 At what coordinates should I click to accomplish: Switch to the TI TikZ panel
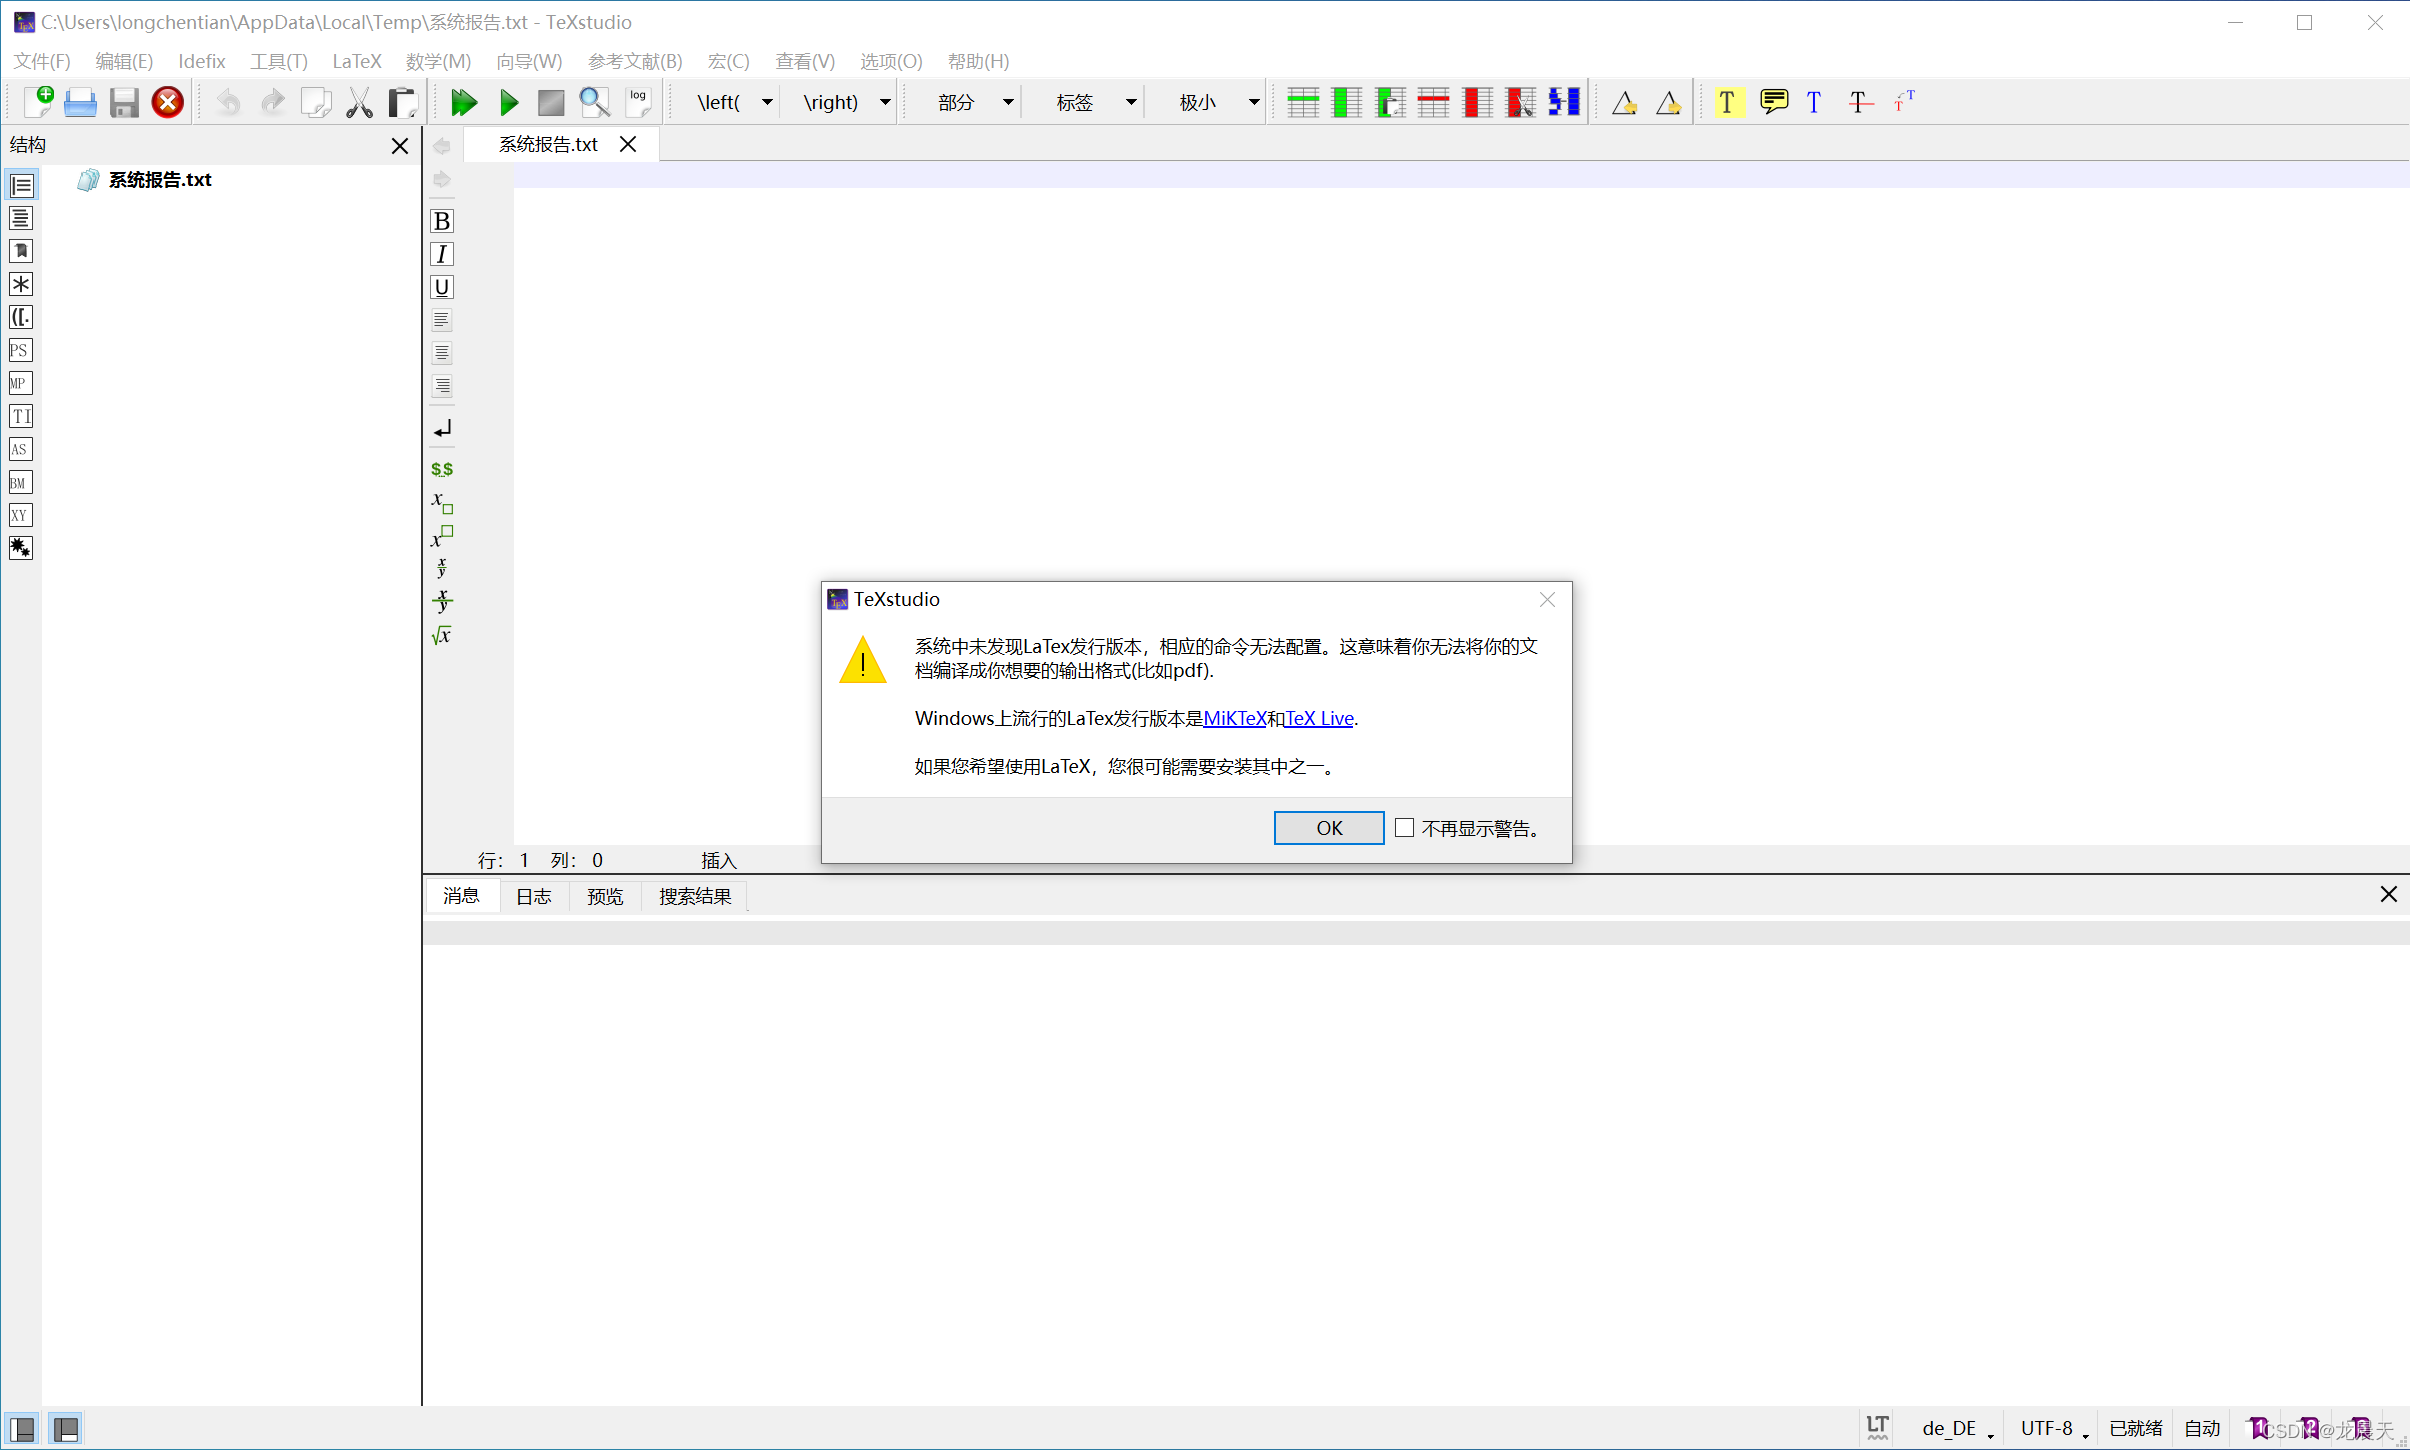[21, 416]
